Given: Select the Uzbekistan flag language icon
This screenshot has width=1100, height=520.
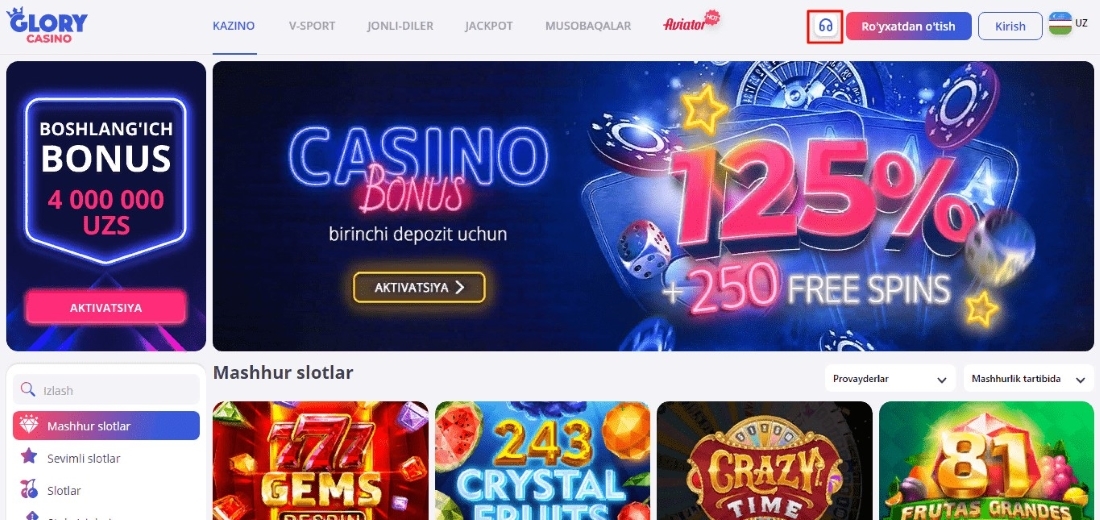Looking at the screenshot, I should (x=1060, y=24).
